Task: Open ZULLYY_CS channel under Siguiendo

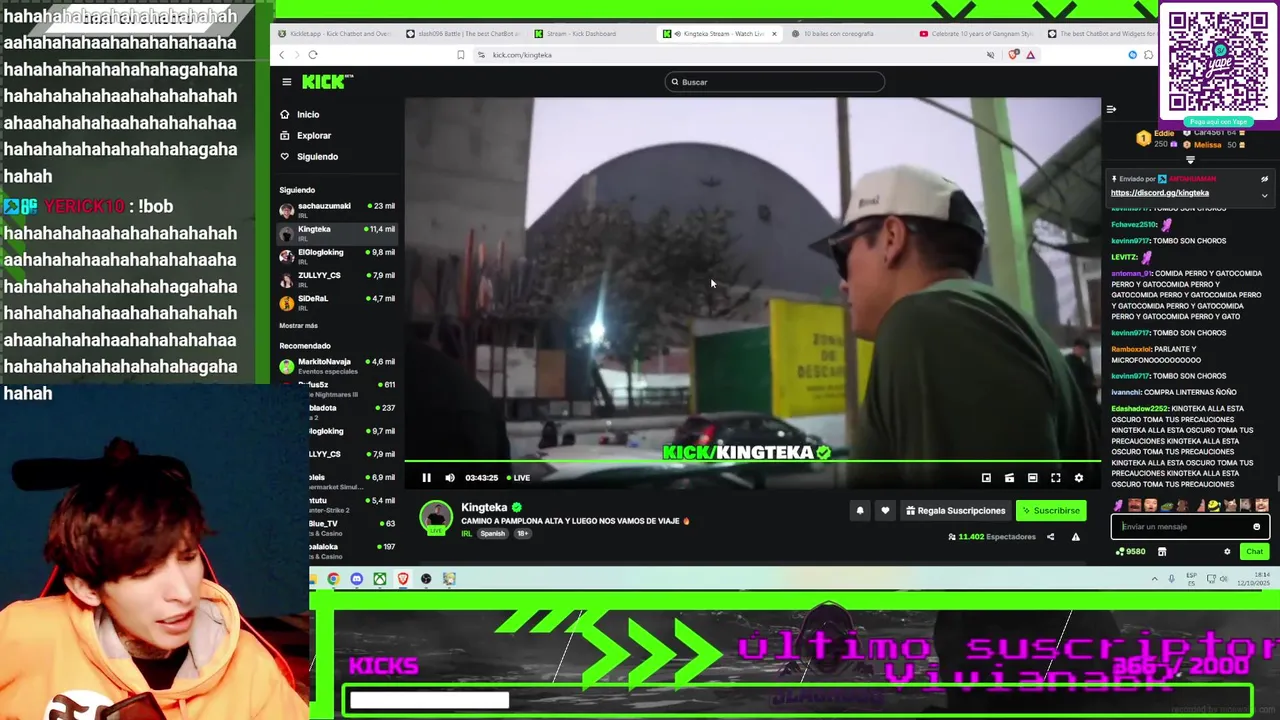Action: coord(337,279)
